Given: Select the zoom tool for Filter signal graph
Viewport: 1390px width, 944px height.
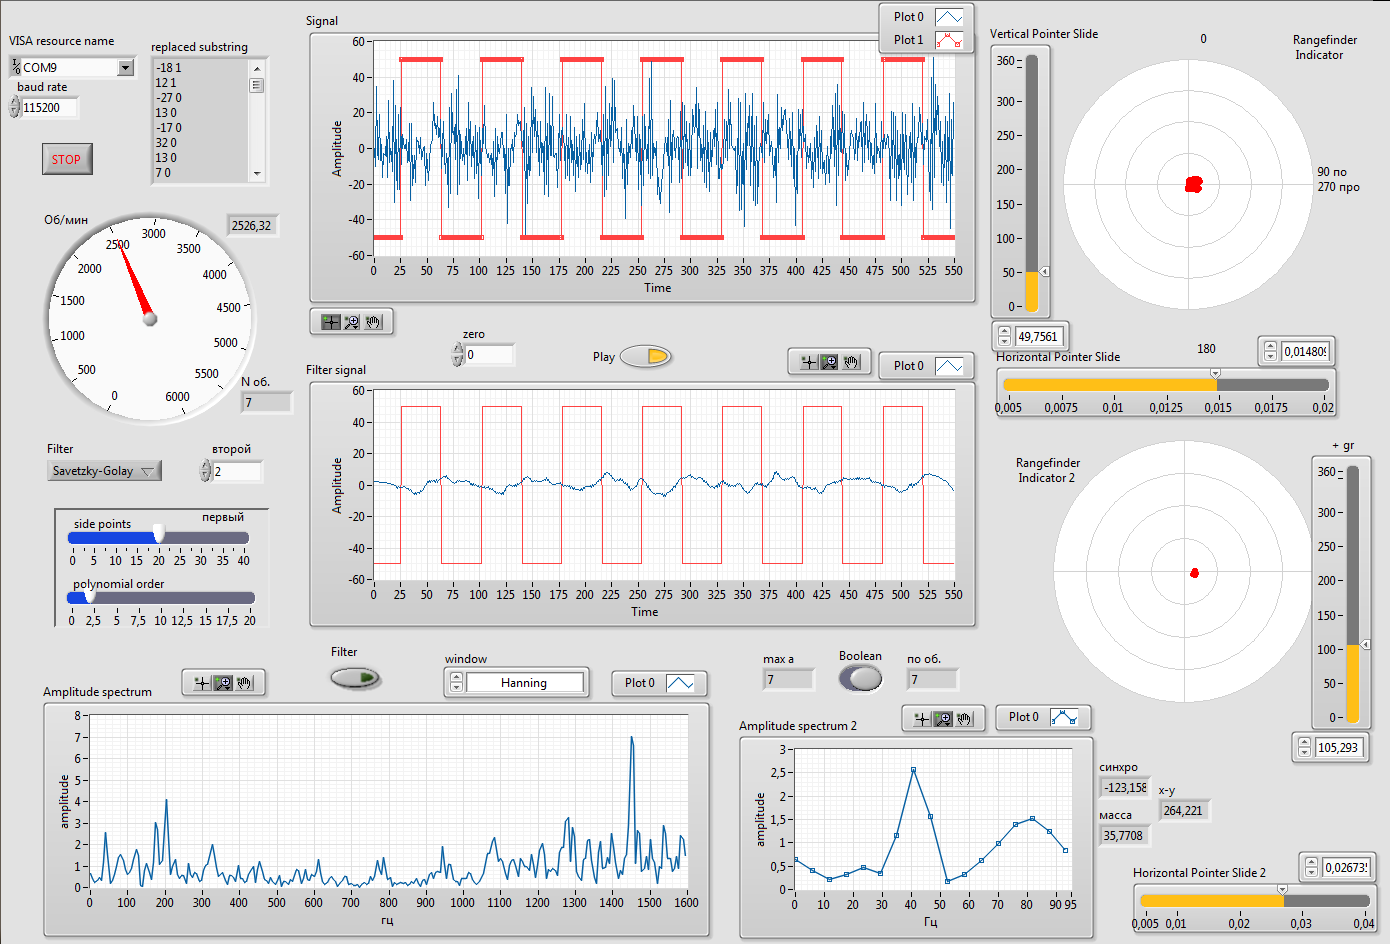Looking at the screenshot, I should 830,362.
